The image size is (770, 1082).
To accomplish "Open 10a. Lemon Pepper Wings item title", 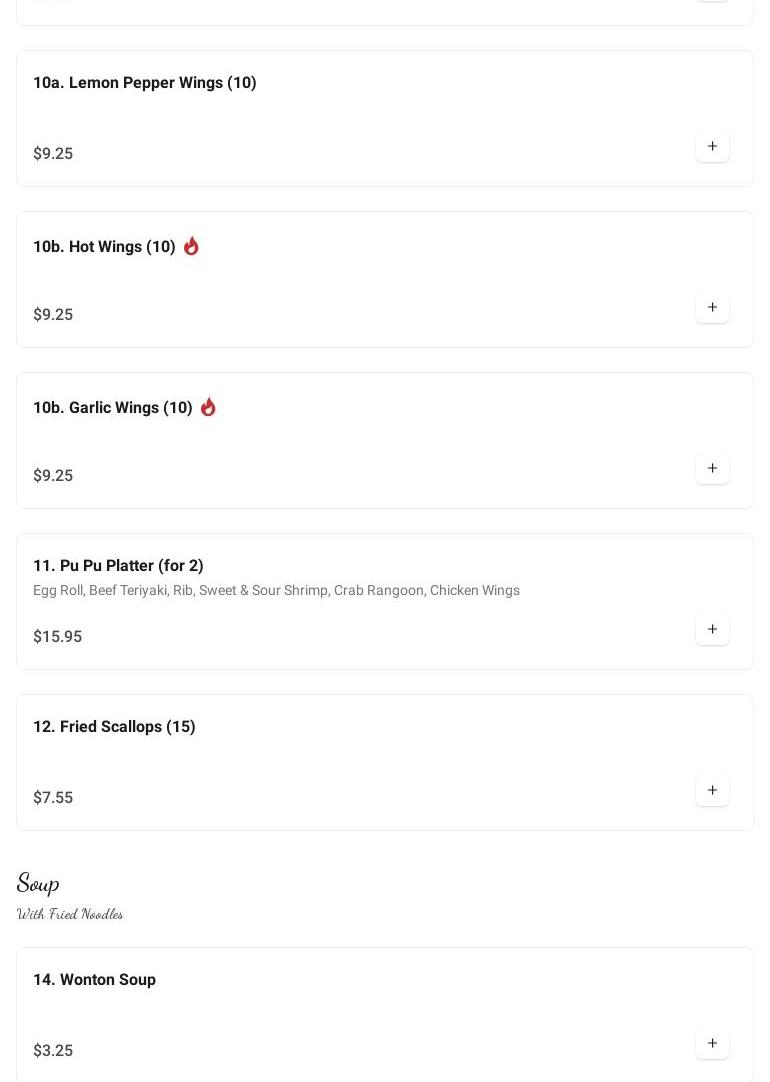I will (x=145, y=83).
